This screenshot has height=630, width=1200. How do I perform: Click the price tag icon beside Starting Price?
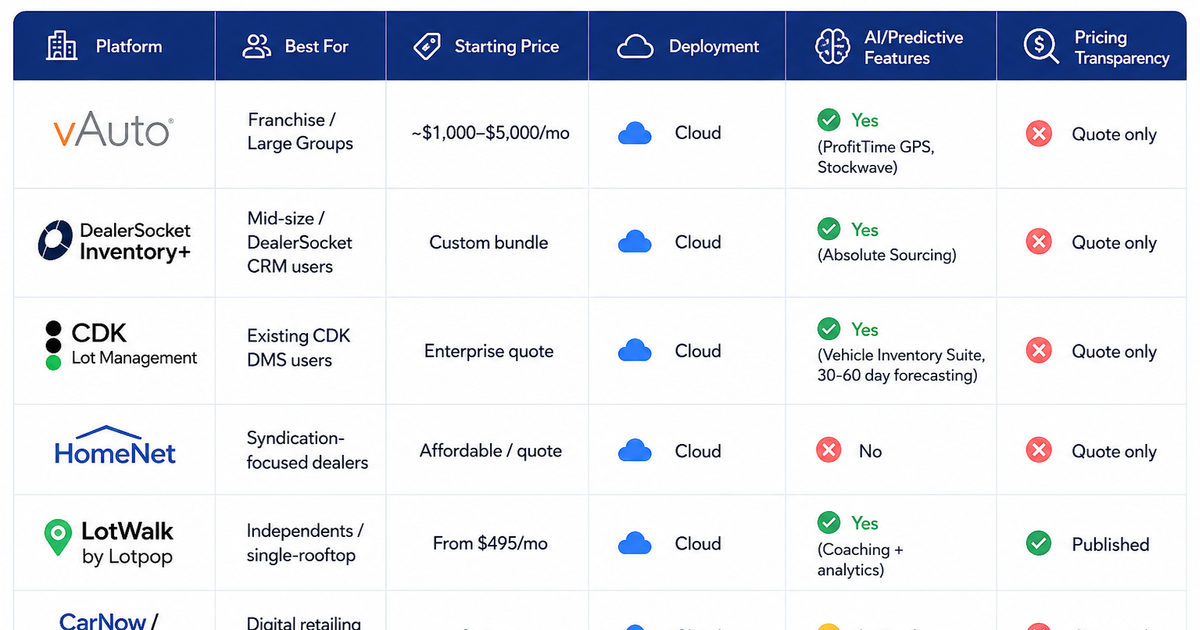coord(427,46)
